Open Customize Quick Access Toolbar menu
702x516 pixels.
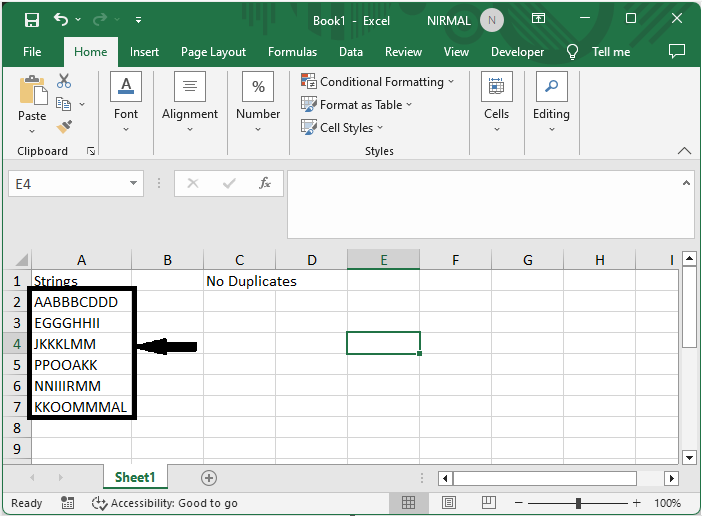point(138,20)
